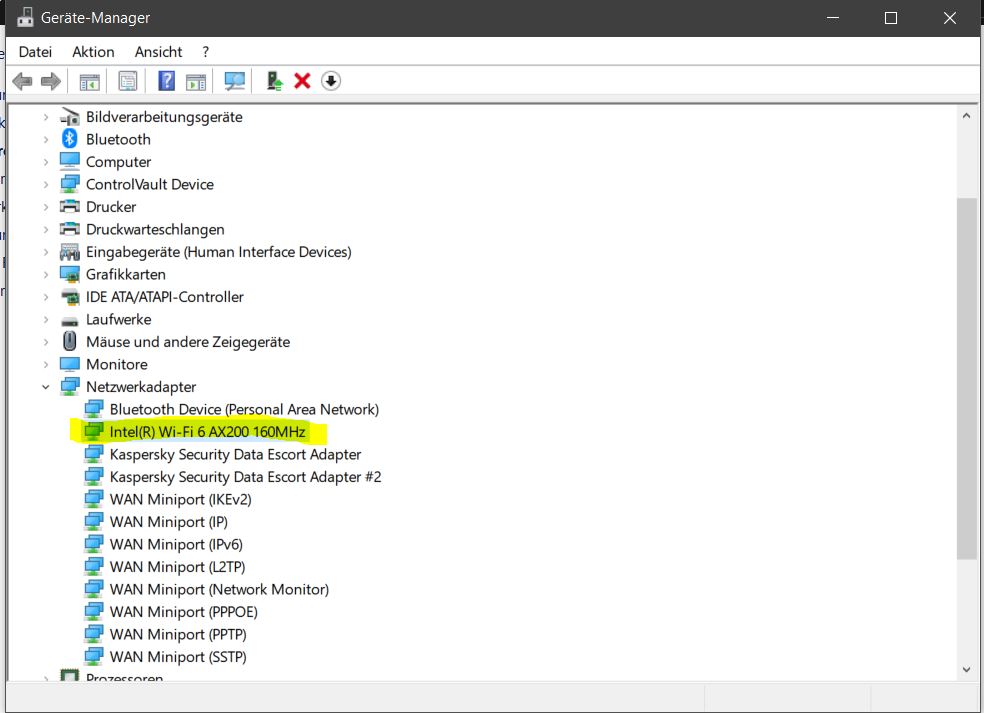Toggle the action pane toolbar icon
This screenshot has height=713, width=984.
(196, 82)
